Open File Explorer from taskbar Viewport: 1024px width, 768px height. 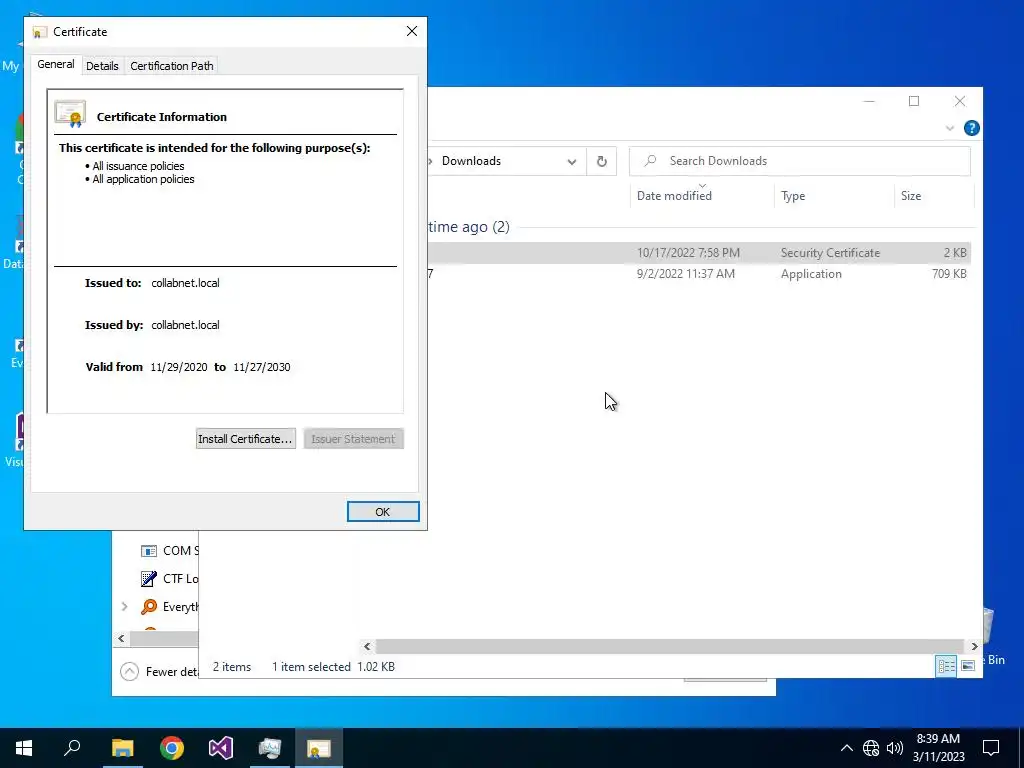122,748
